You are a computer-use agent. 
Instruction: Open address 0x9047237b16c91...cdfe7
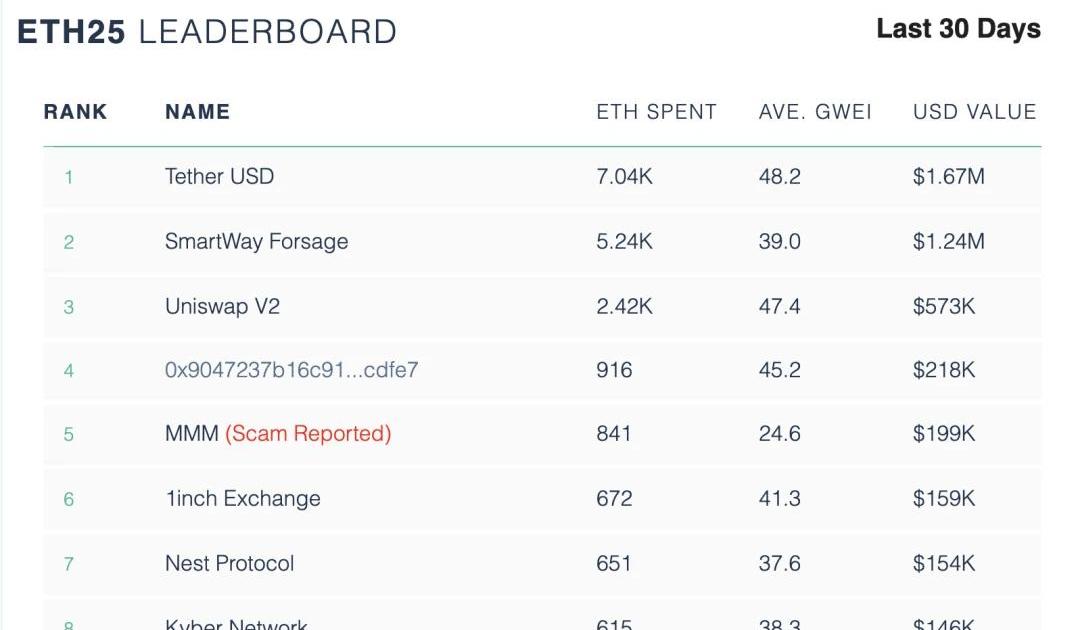click(x=291, y=371)
